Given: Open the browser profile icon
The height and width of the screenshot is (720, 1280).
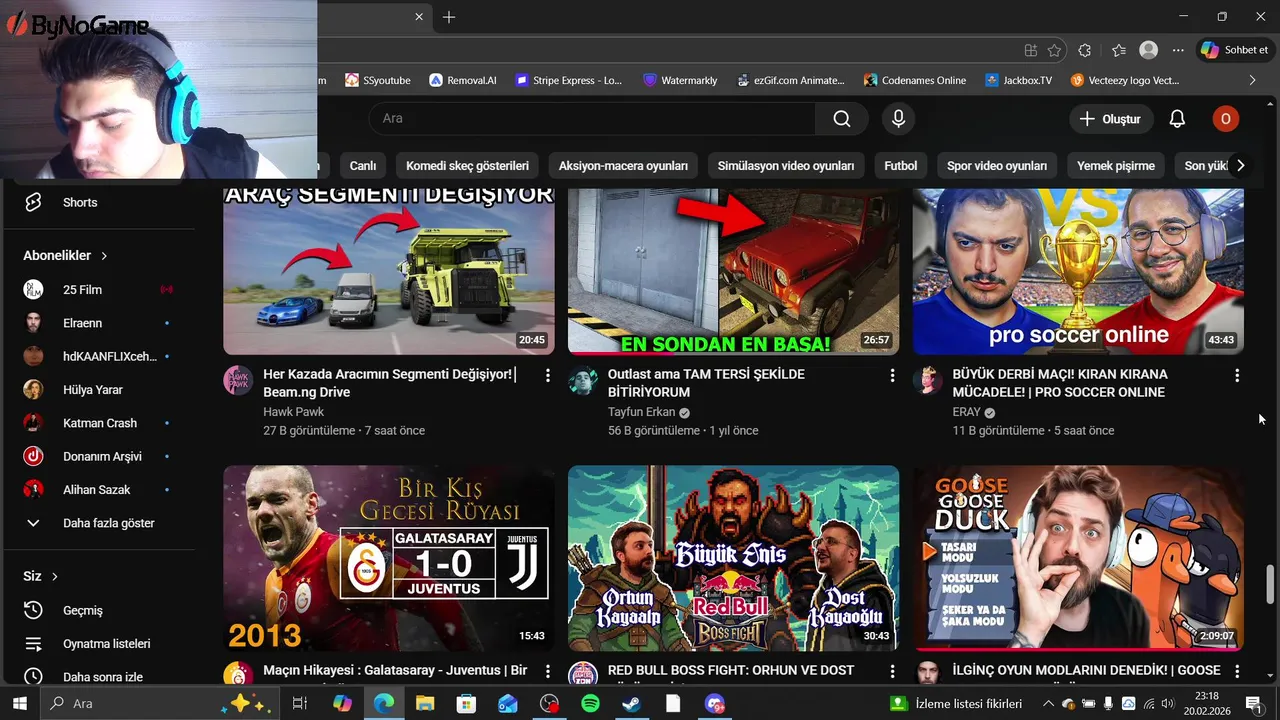Looking at the screenshot, I should pos(1149,50).
